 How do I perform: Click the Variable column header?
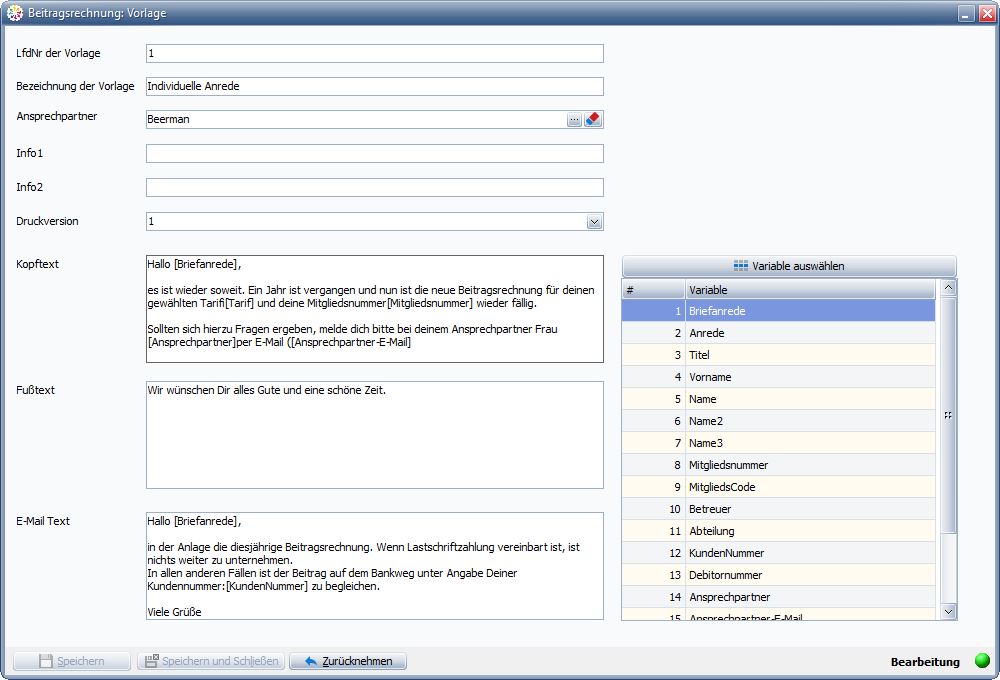tap(810, 290)
